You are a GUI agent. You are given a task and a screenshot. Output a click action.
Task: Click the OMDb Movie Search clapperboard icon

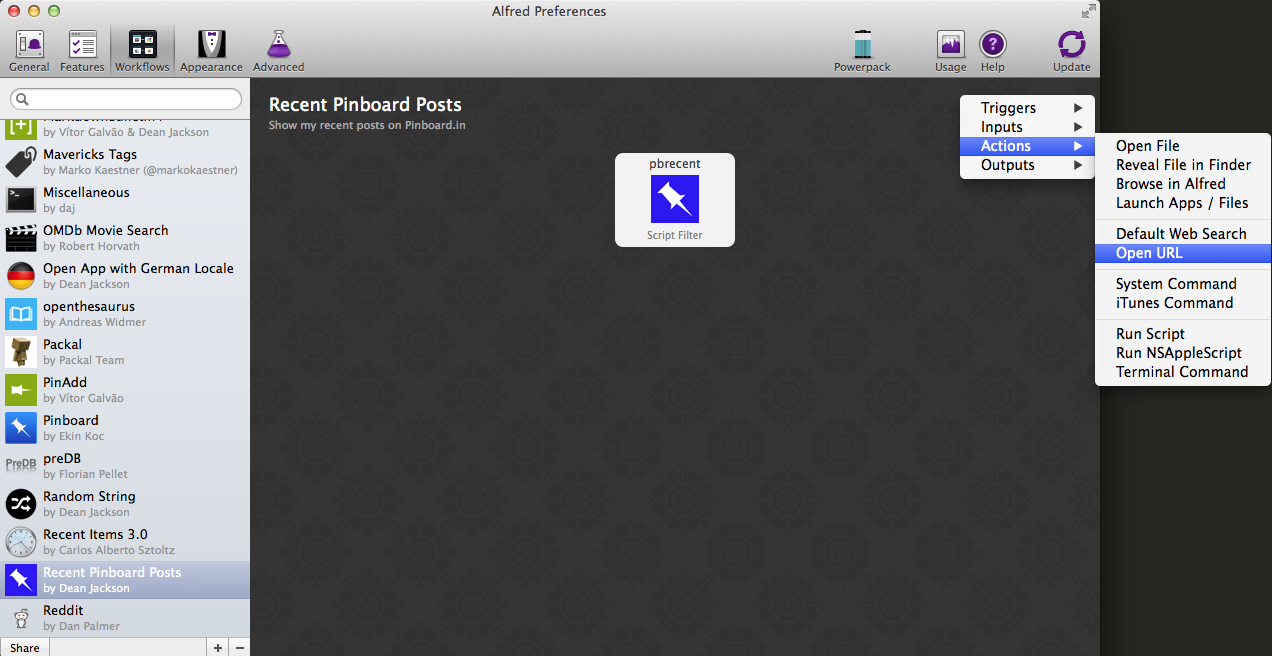(x=21, y=238)
